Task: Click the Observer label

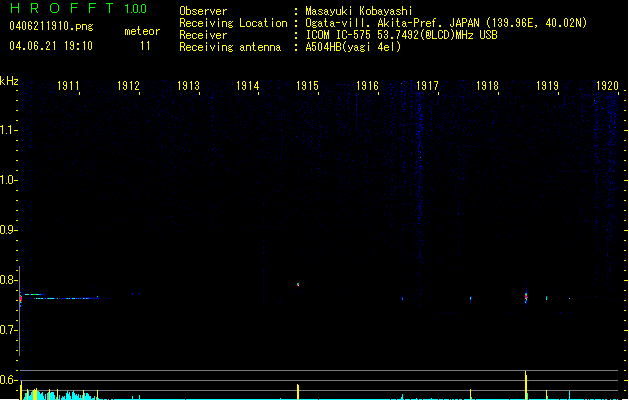Action: coord(203,11)
